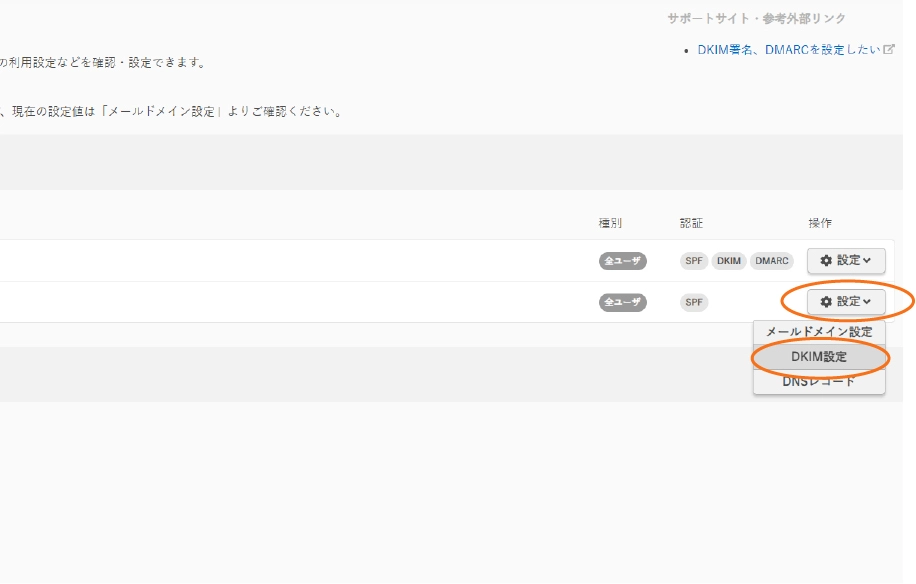916x584 pixels.
Task: Collapse second row's 設定 dropdown chevron
Action: tap(867, 302)
